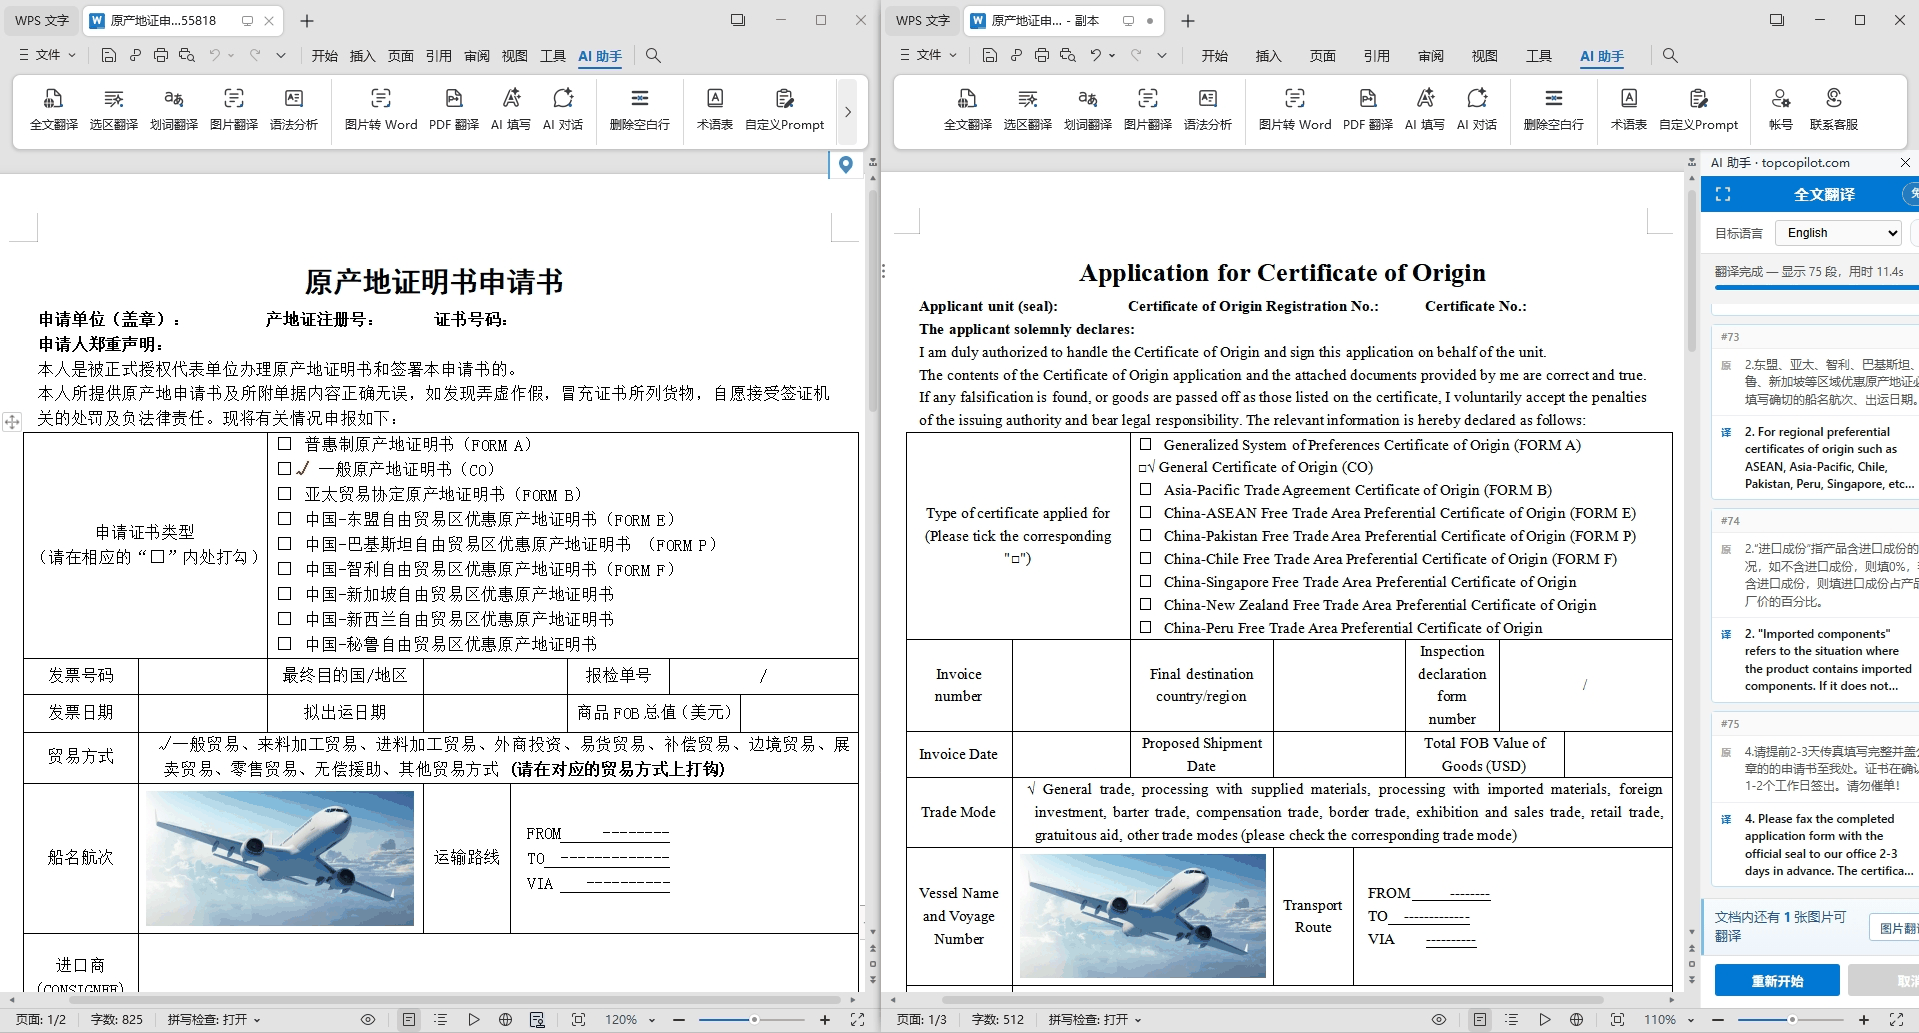Viewport: 1919px width, 1033px height.
Task: Tick China-Peru Free Trade Area checkbox
Action: [x=1146, y=628]
